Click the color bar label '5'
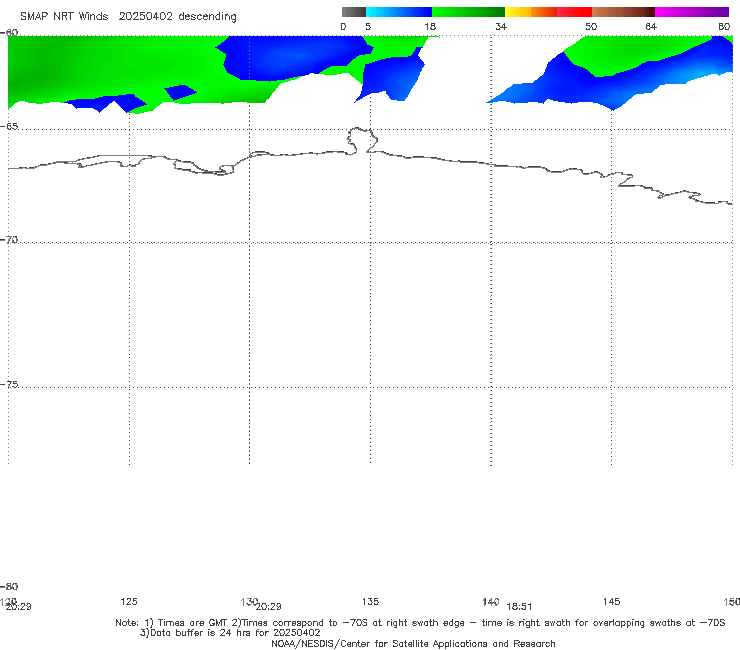The height and width of the screenshot is (650, 740). coord(368,26)
